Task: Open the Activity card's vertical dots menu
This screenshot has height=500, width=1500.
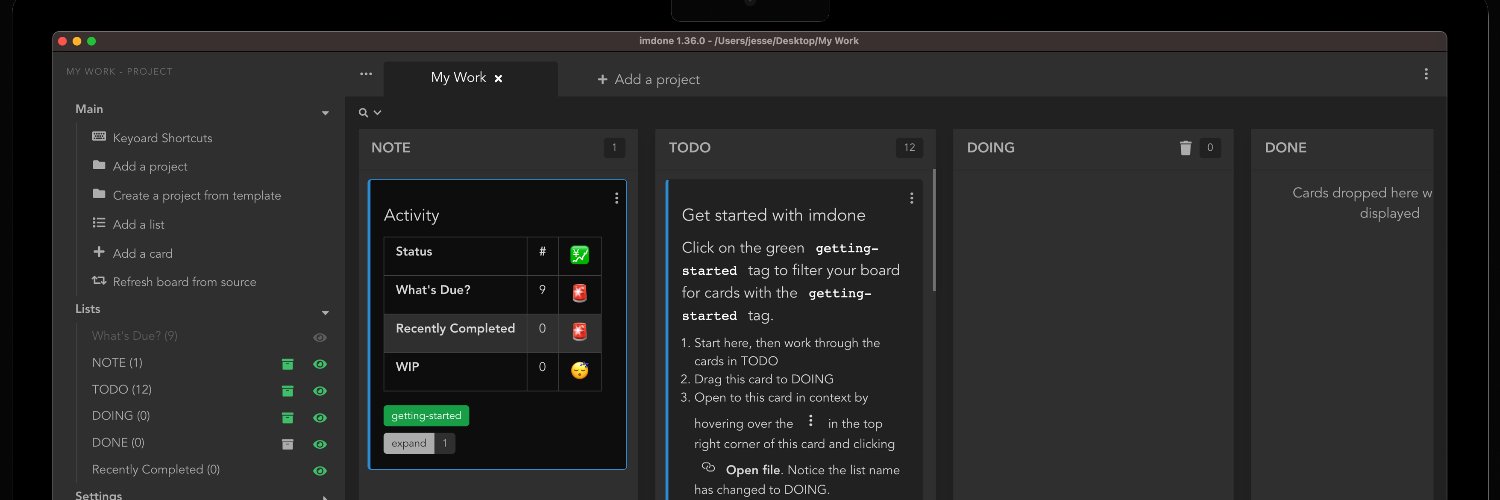Action: click(x=617, y=198)
